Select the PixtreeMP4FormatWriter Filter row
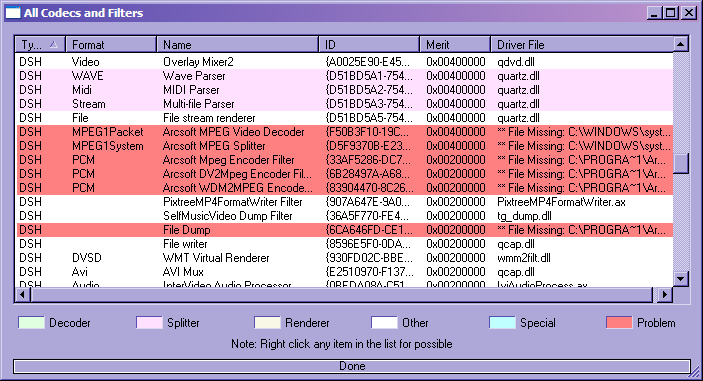The image size is (703, 381). [x=345, y=202]
